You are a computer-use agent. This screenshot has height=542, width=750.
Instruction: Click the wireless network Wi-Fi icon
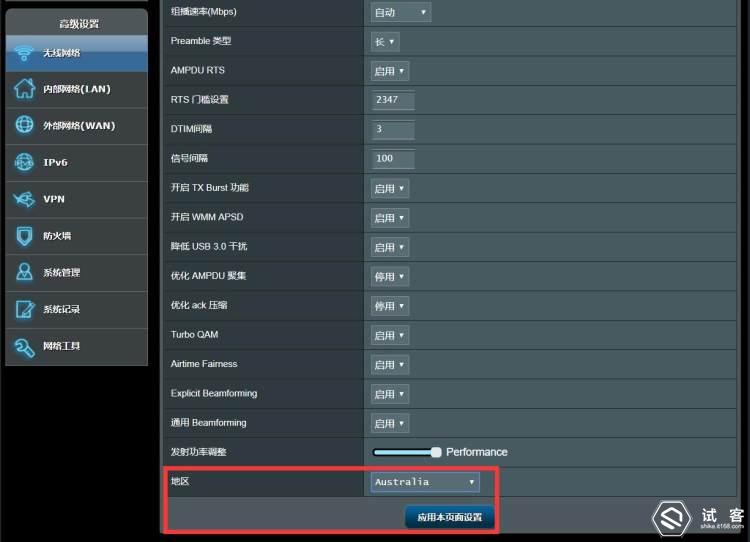(x=24, y=53)
